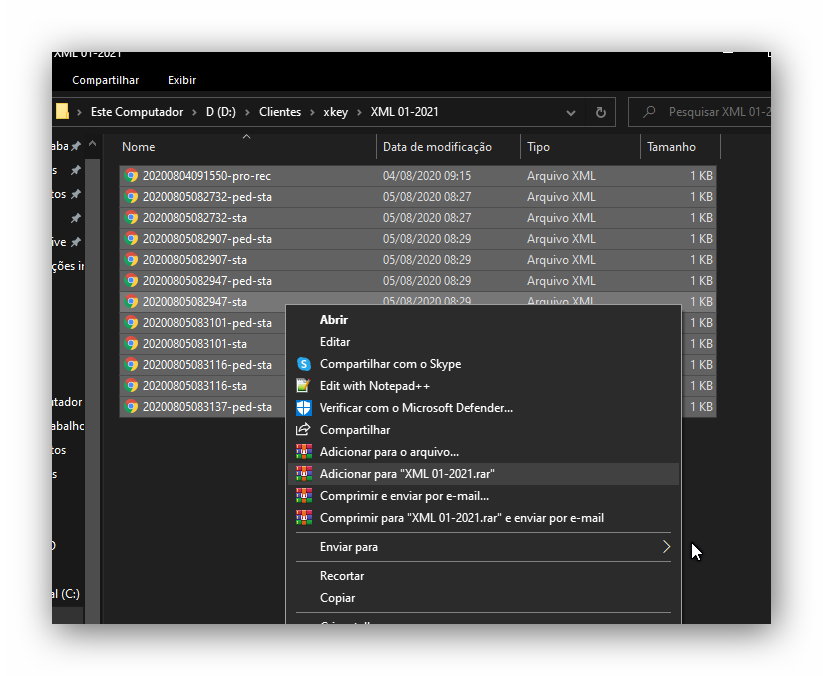
Task: Click Chrome icon of 20200805083137-ped-sta file
Action: click(131, 407)
